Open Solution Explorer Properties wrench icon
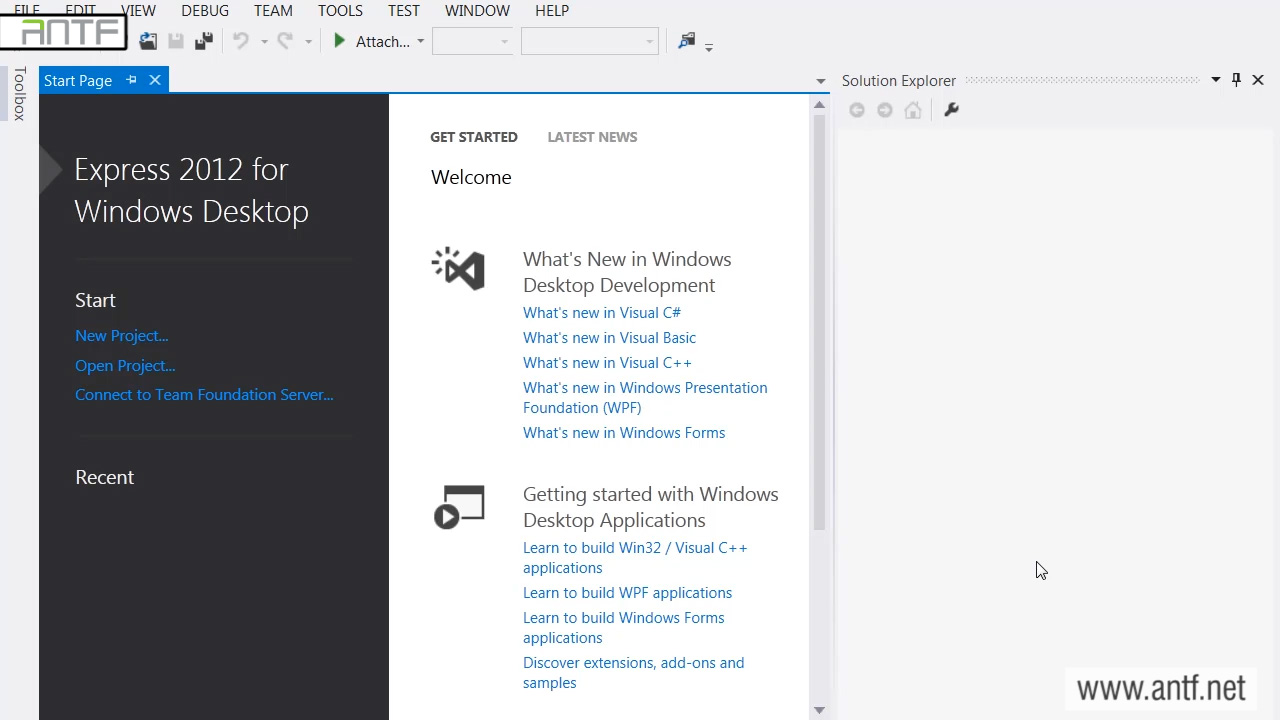1280x720 pixels. 951,110
